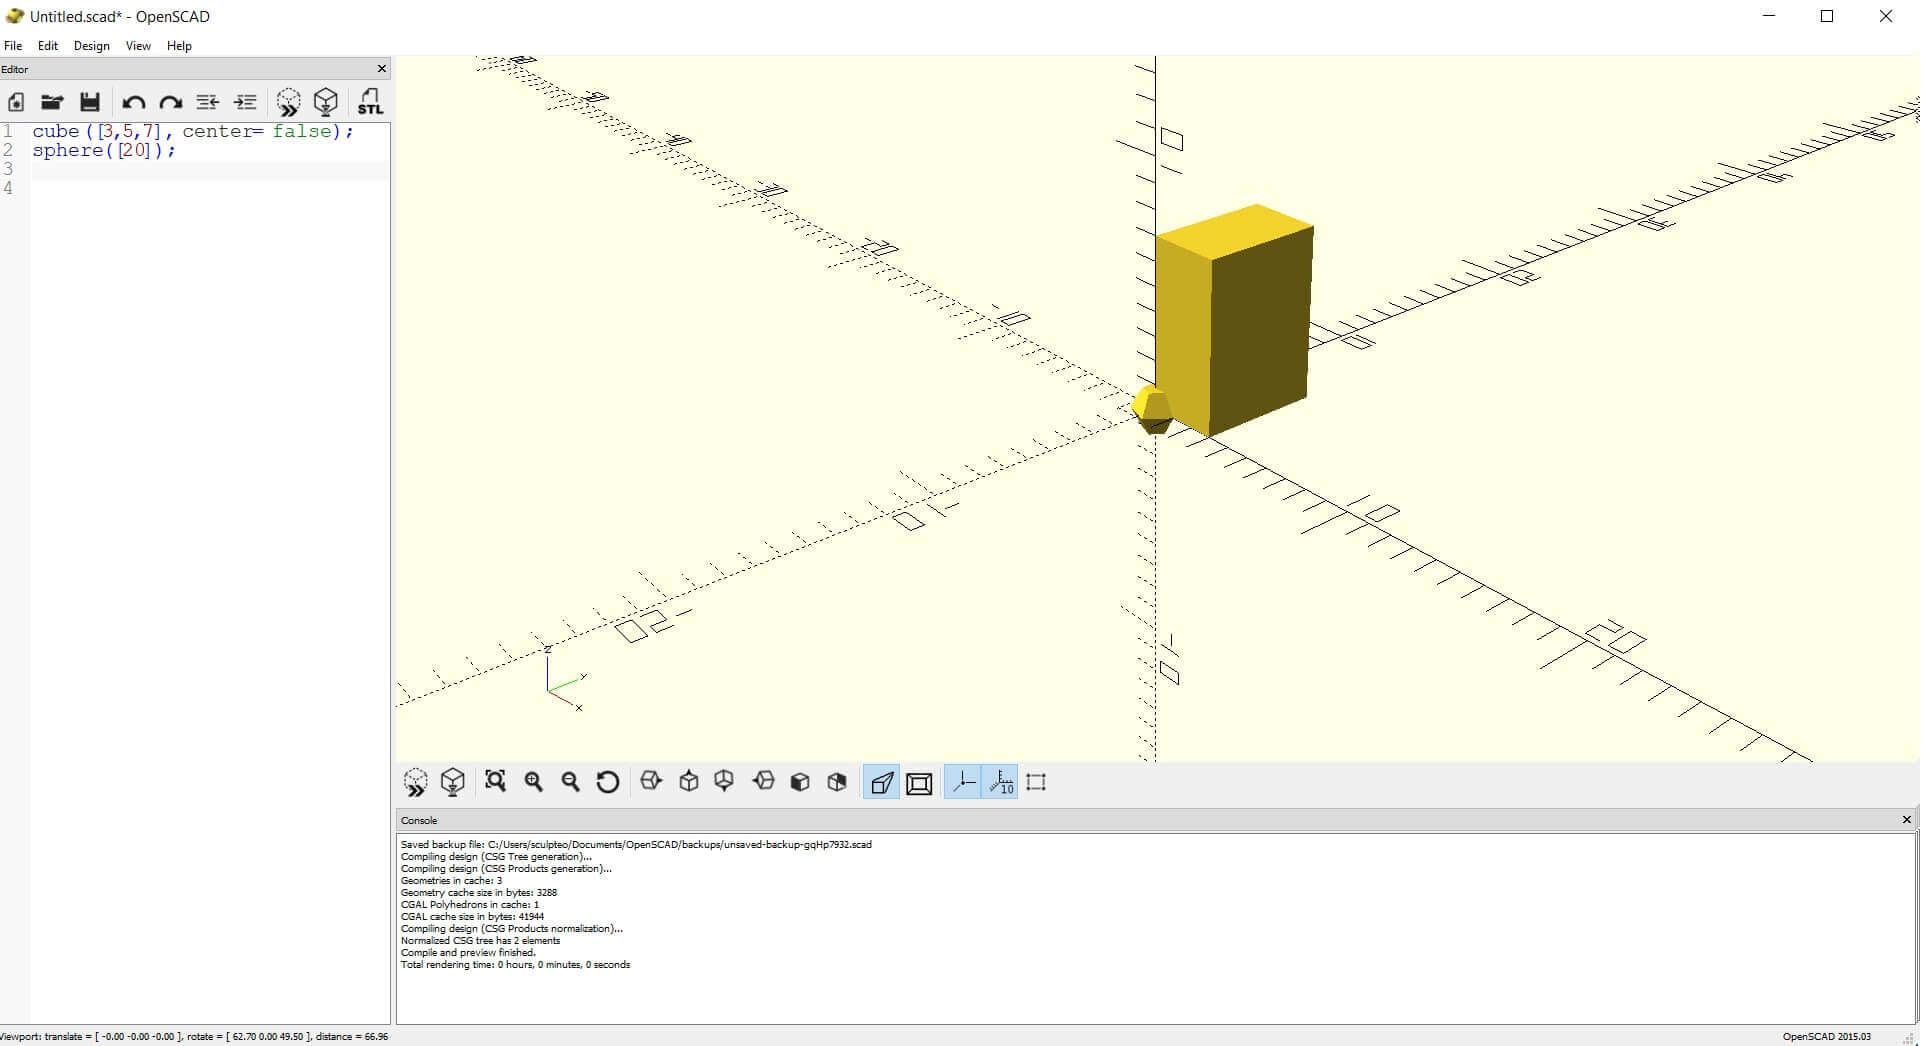1922x1046 pixels.
Task: Click the Render icon below the viewport
Action: (x=453, y=782)
